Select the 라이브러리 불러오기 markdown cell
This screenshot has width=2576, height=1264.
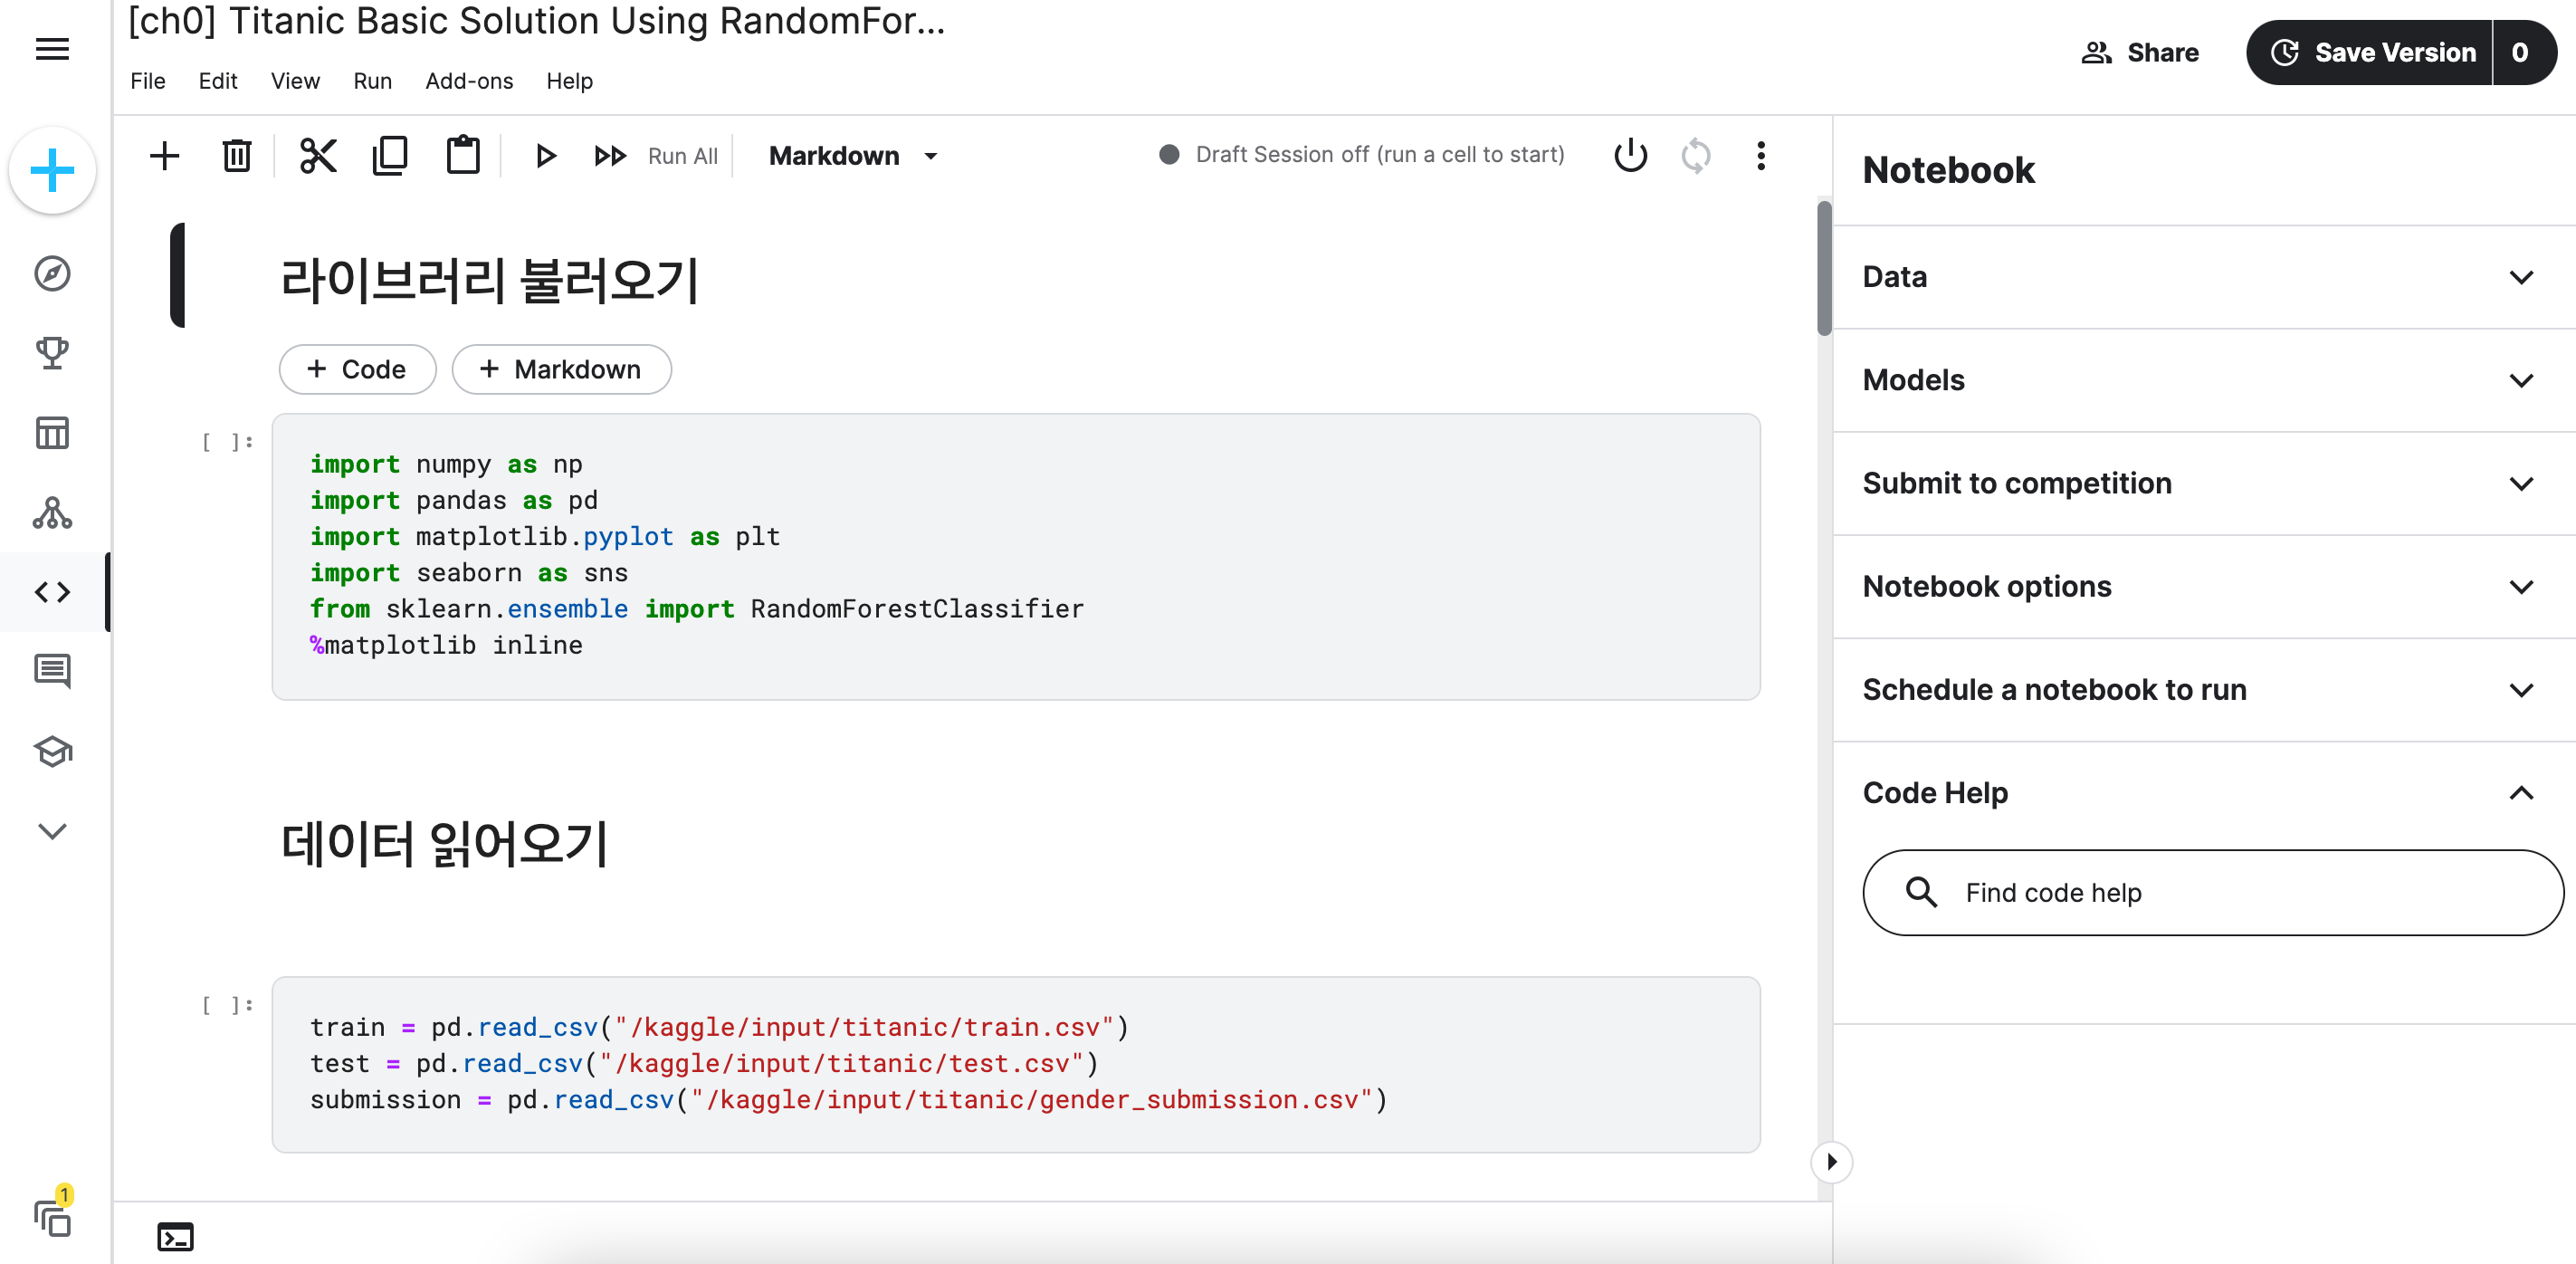(x=490, y=280)
